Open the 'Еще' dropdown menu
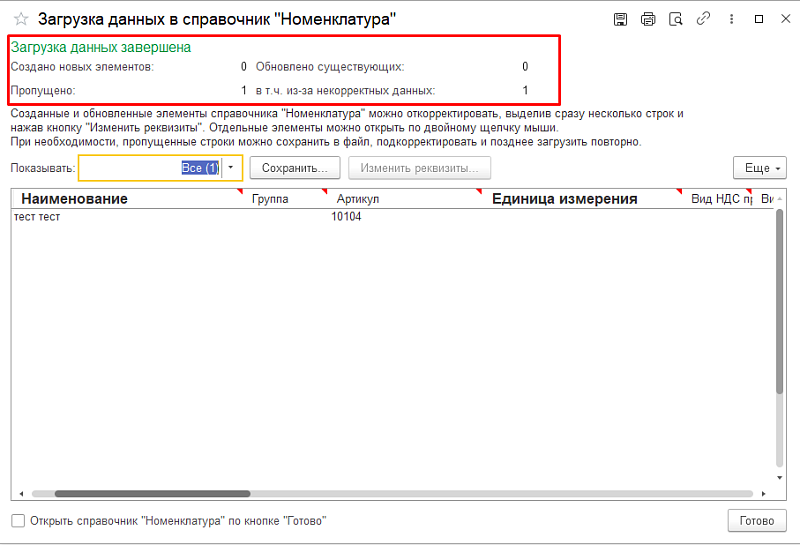800x545 pixels. pyautogui.click(x=759, y=168)
